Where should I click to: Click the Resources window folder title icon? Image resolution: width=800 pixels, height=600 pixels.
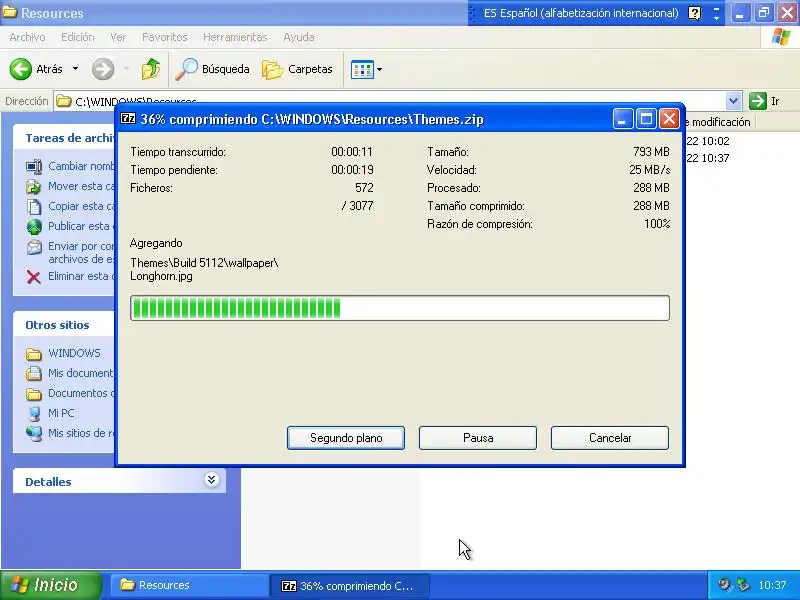[x=10, y=11]
